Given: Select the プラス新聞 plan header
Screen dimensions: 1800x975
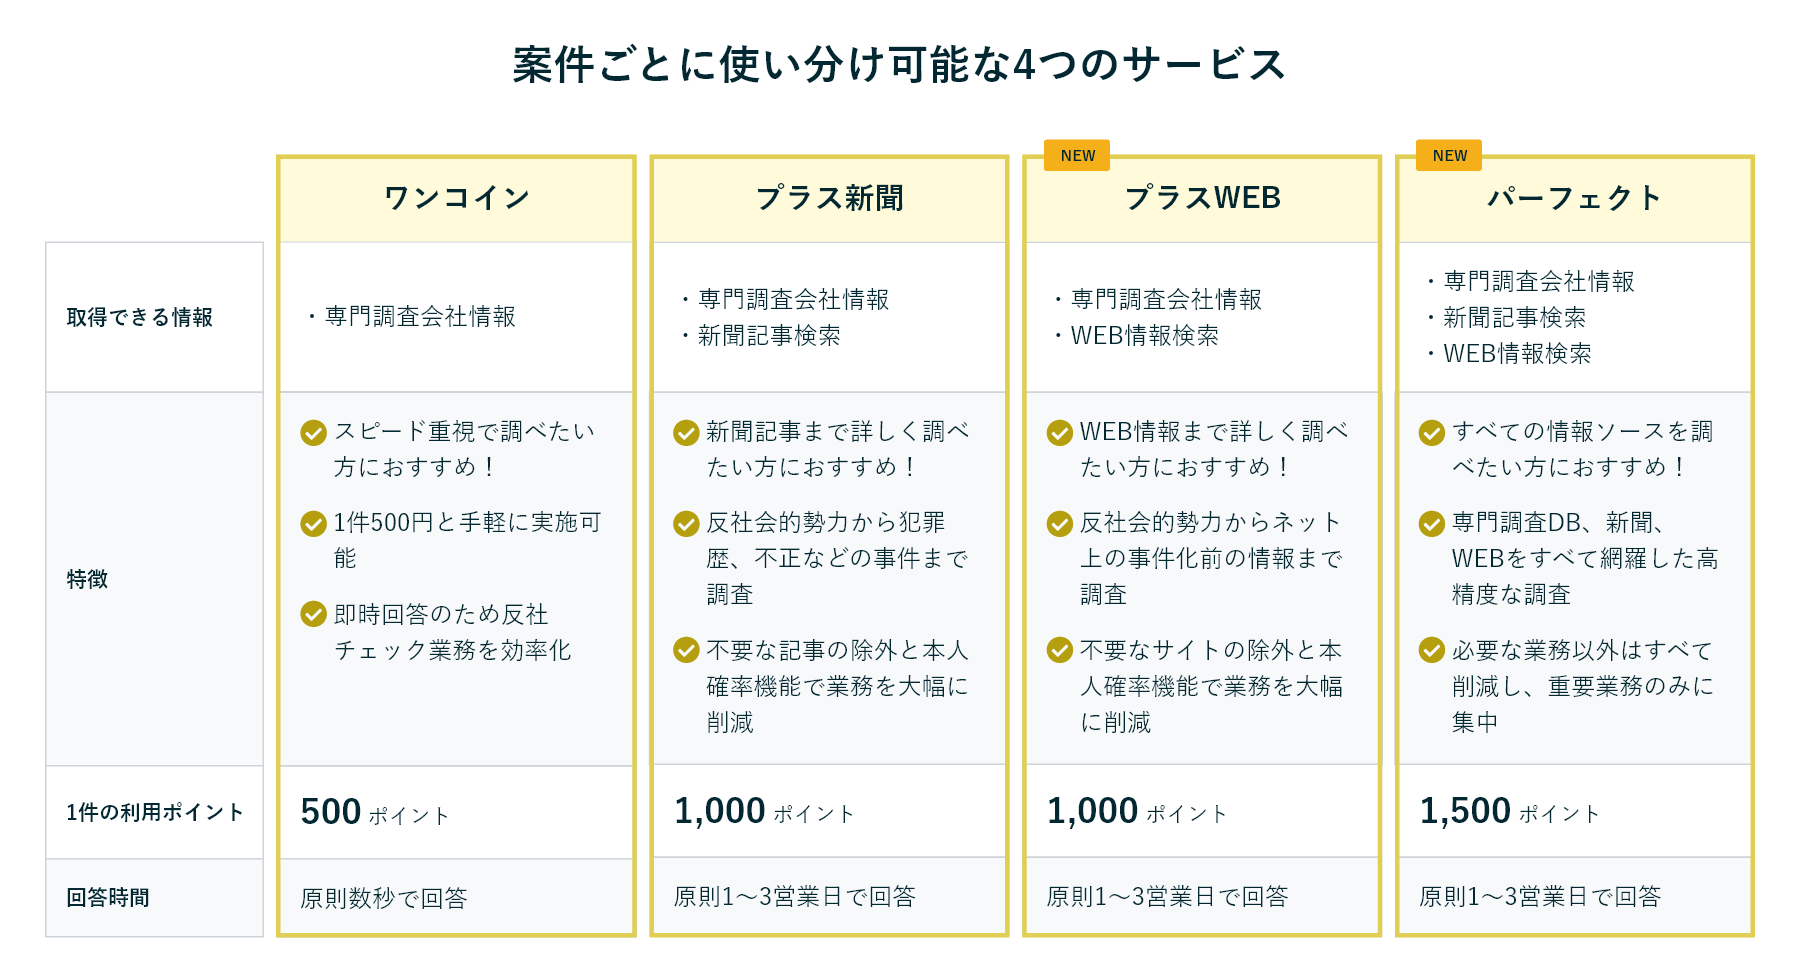Looking at the screenshot, I should (x=829, y=199).
